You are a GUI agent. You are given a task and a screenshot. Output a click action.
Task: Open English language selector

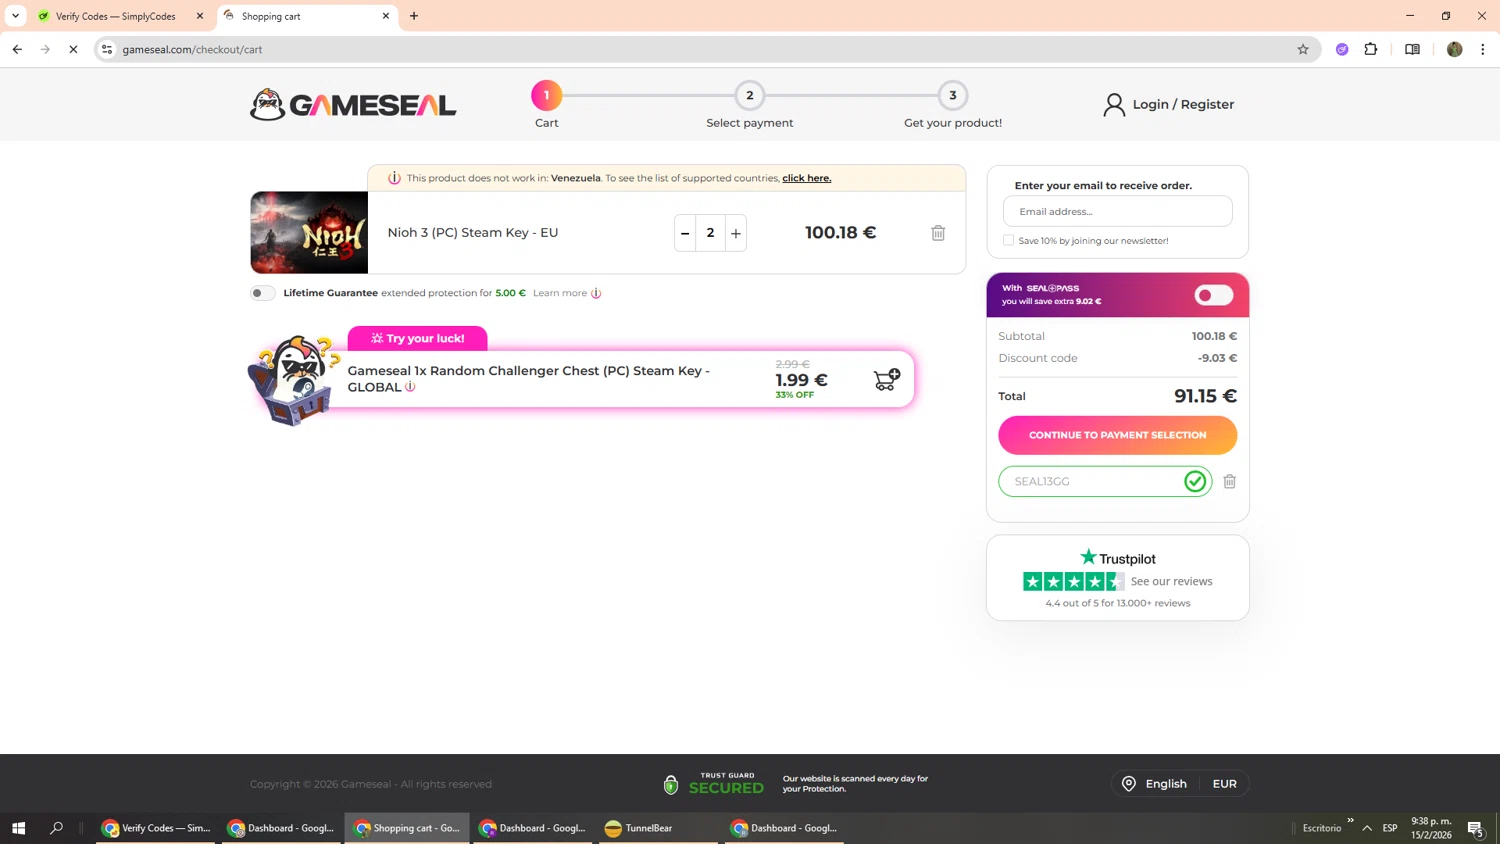(1155, 784)
